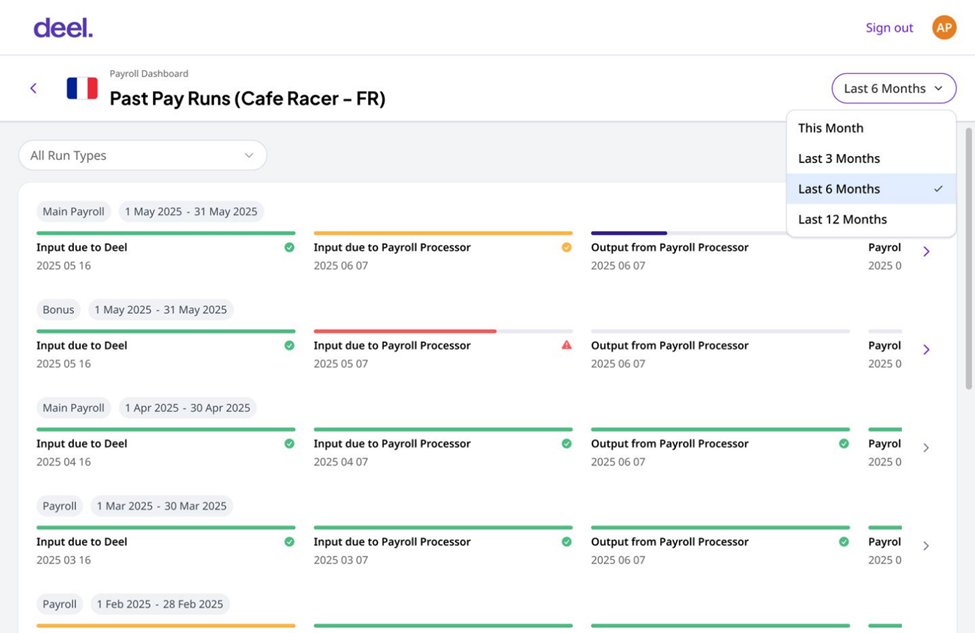Click the 1 Apr 2025 - 30 Apr 2025 date tag
975x633 pixels.
(x=188, y=408)
